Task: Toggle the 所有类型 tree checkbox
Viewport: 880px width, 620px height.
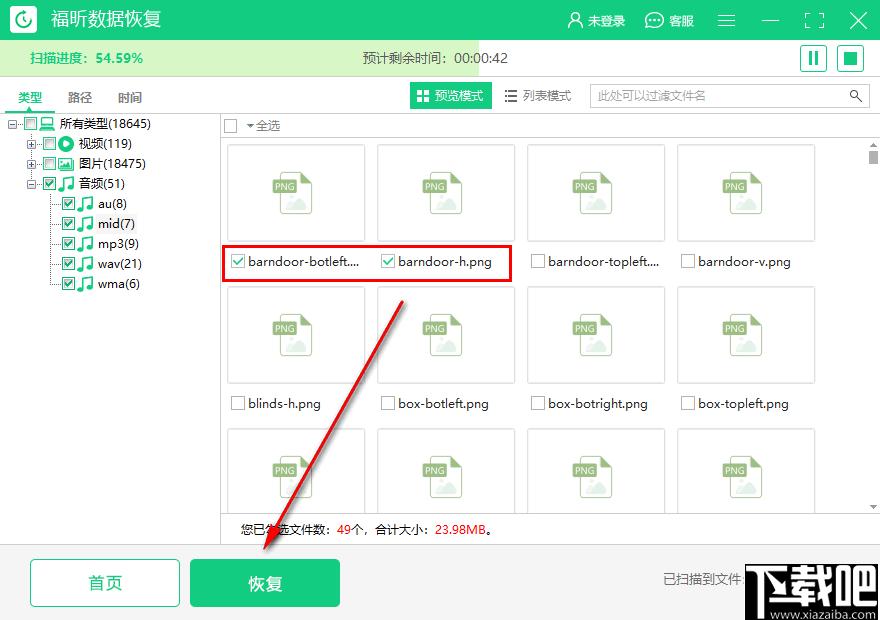Action: tap(30, 123)
